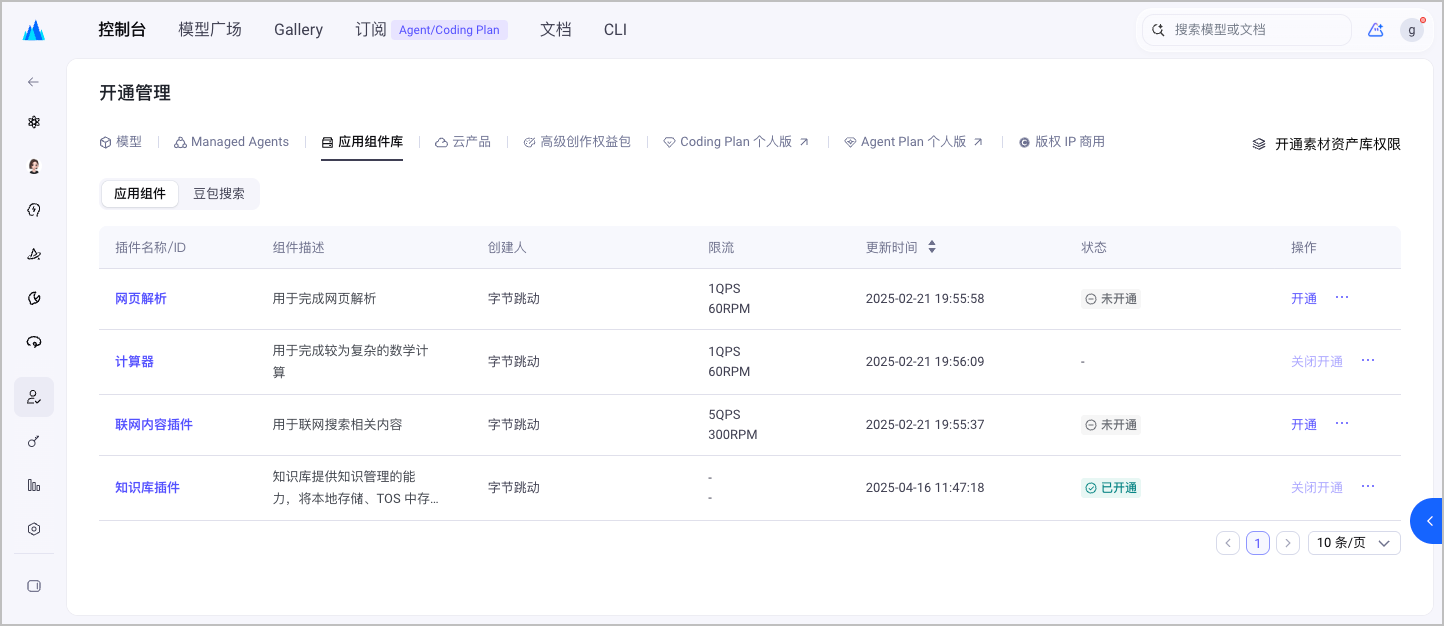
Task: Click 关闭开通 for 知识库插件
Action: tap(1317, 488)
